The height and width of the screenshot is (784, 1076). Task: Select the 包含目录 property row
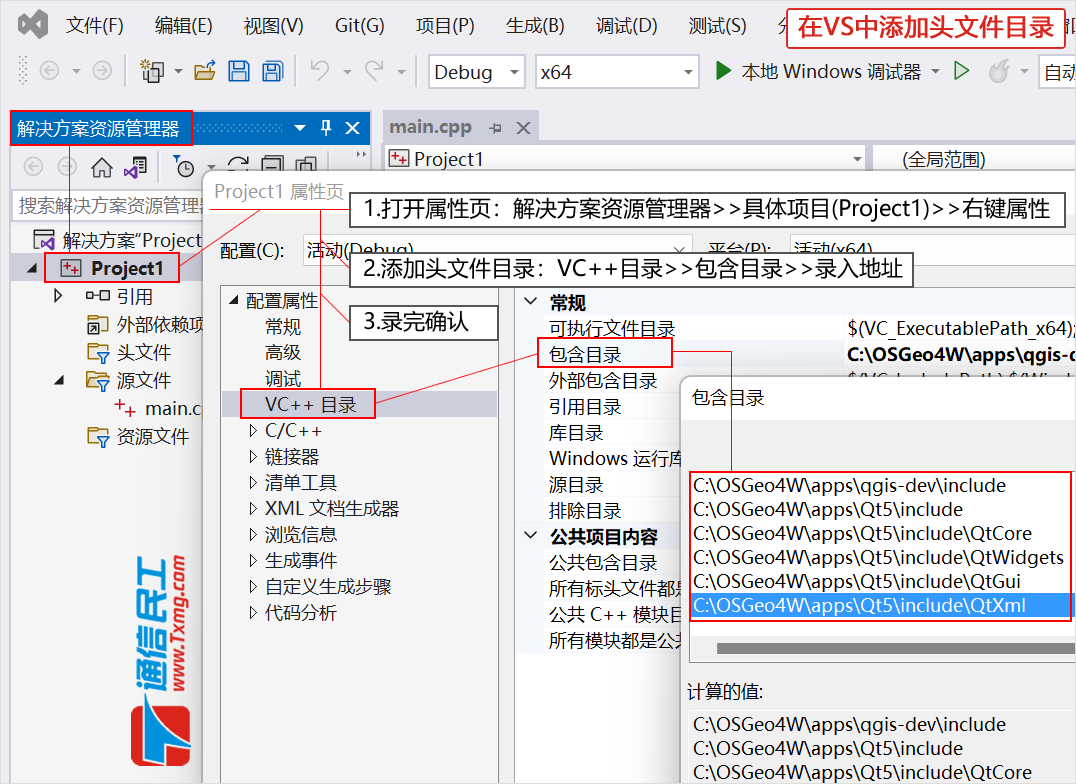pyautogui.click(x=585, y=354)
